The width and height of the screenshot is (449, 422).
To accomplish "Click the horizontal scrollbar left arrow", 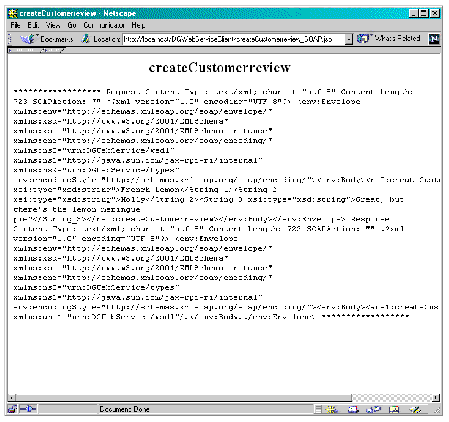I will [12, 398].
